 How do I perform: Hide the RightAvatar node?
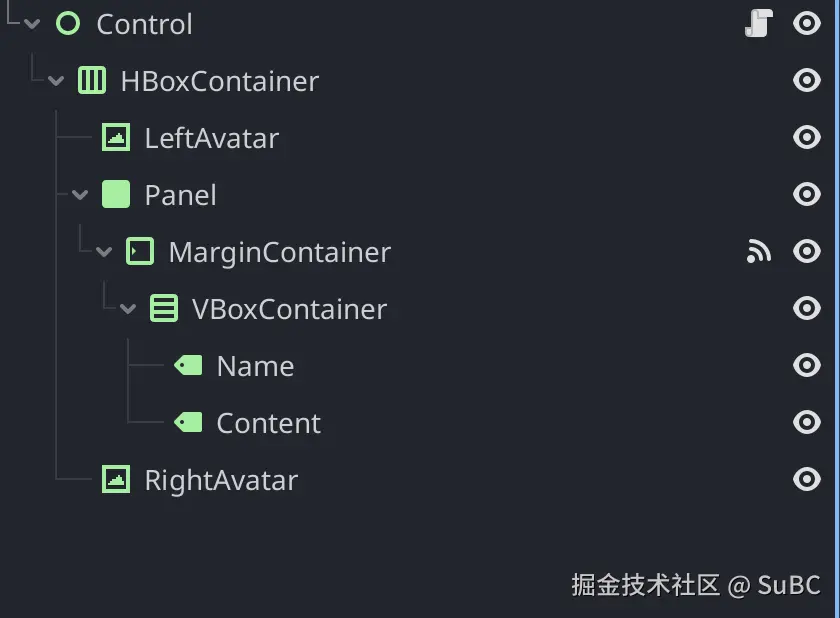coord(806,479)
